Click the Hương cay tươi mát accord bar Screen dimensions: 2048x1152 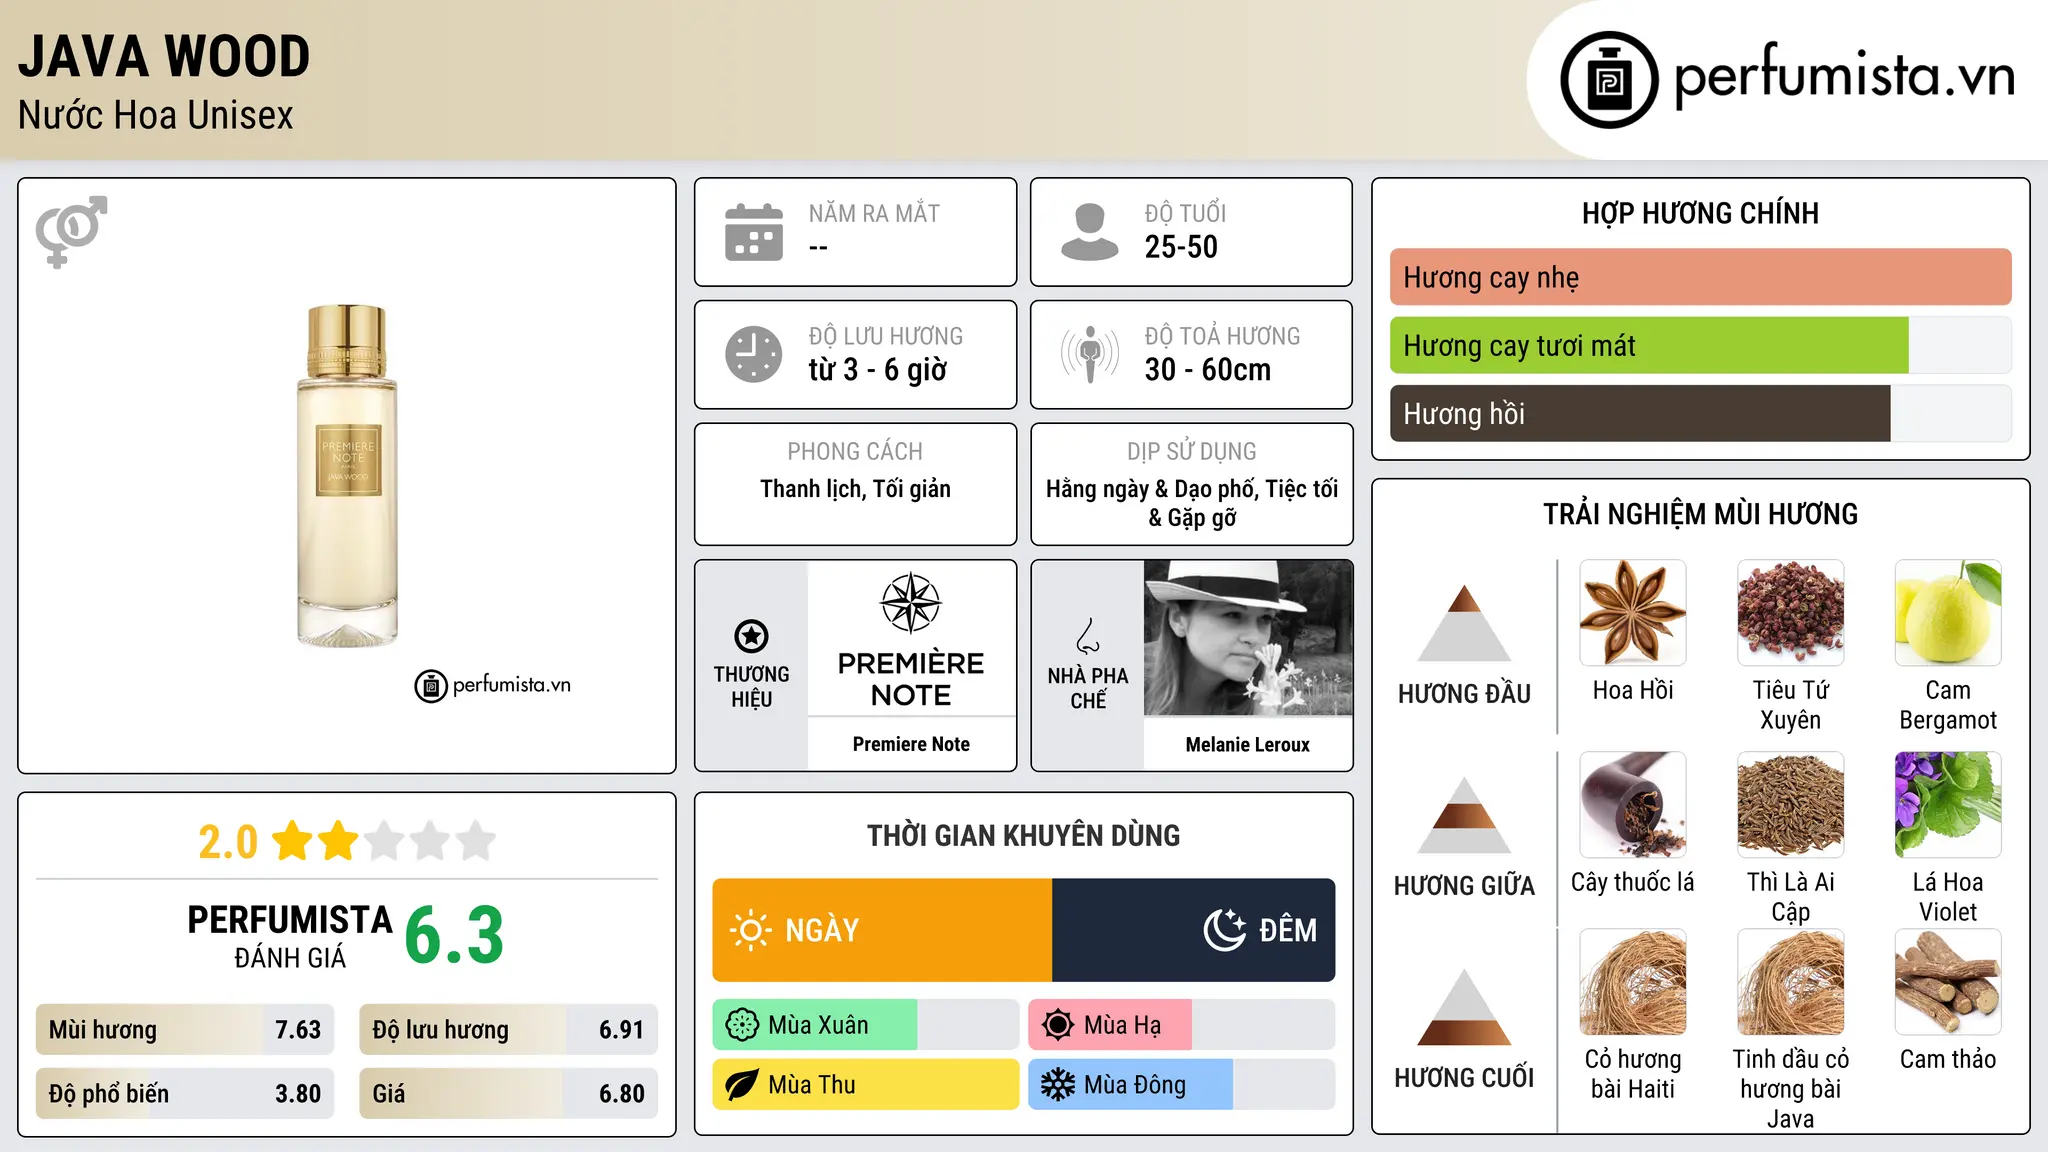tap(1700, 345)
